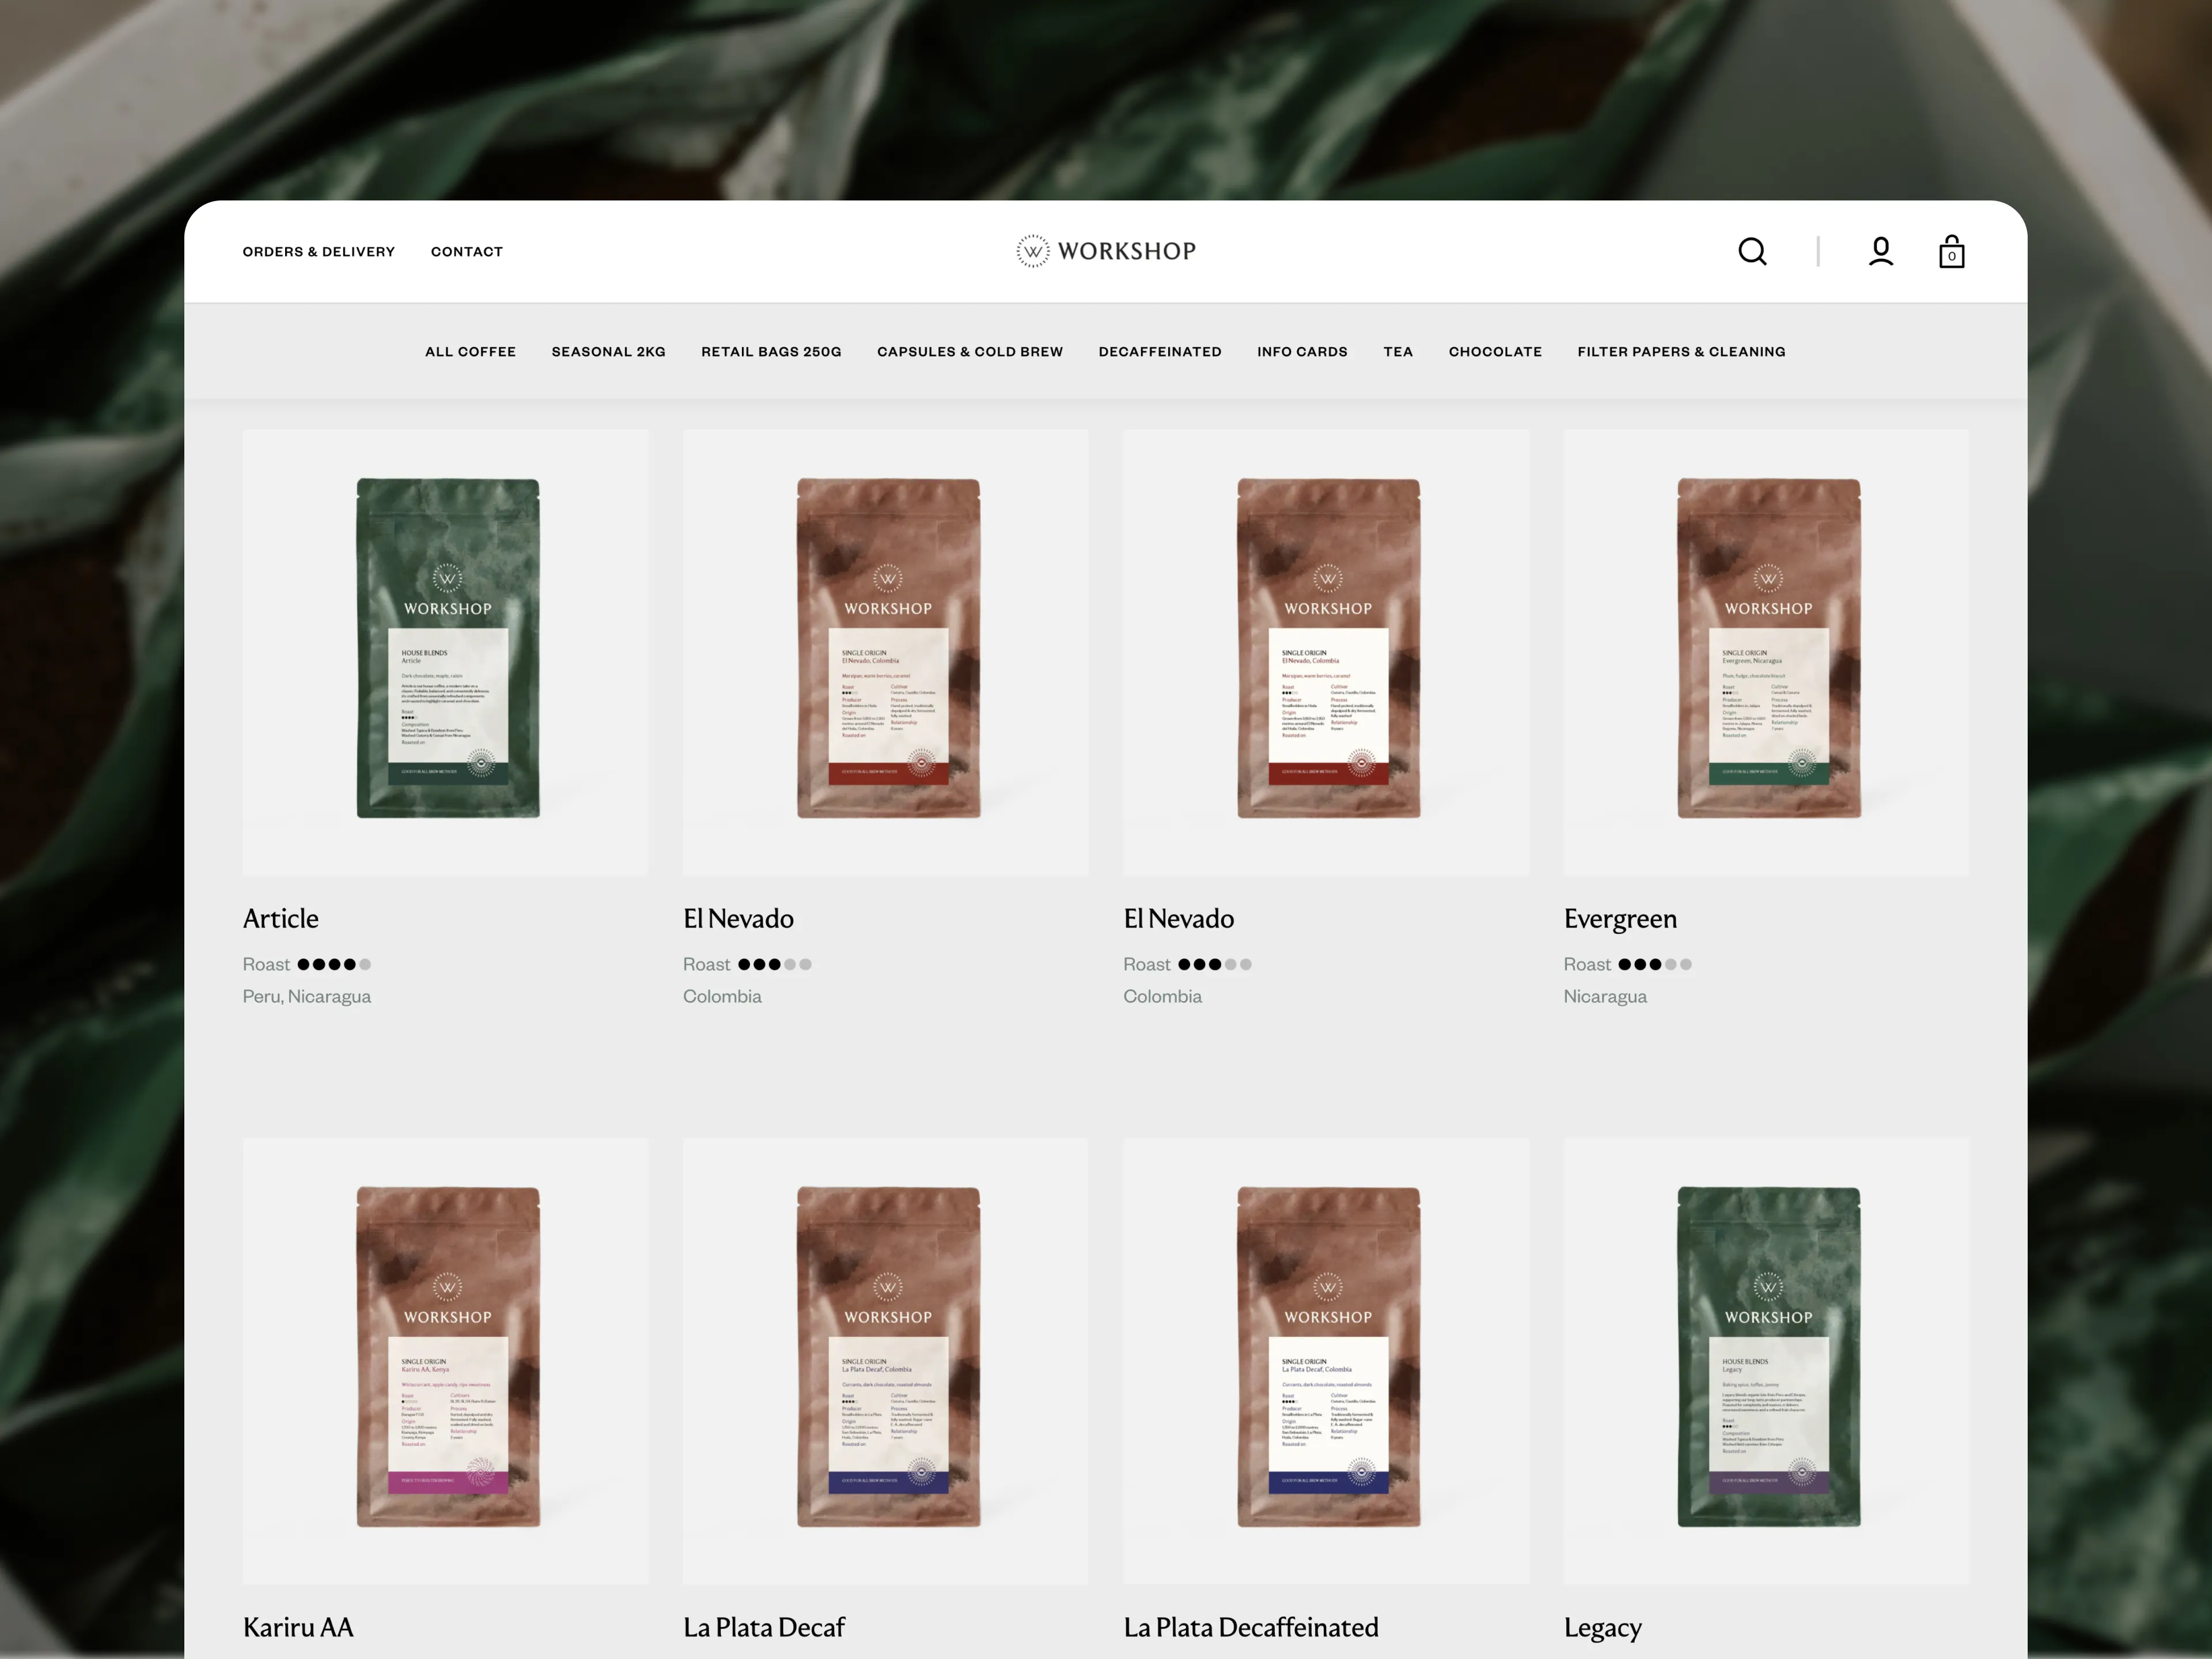Open the CONTACT page
This screenshot has width=2212, height=1659.
(466, 251)
